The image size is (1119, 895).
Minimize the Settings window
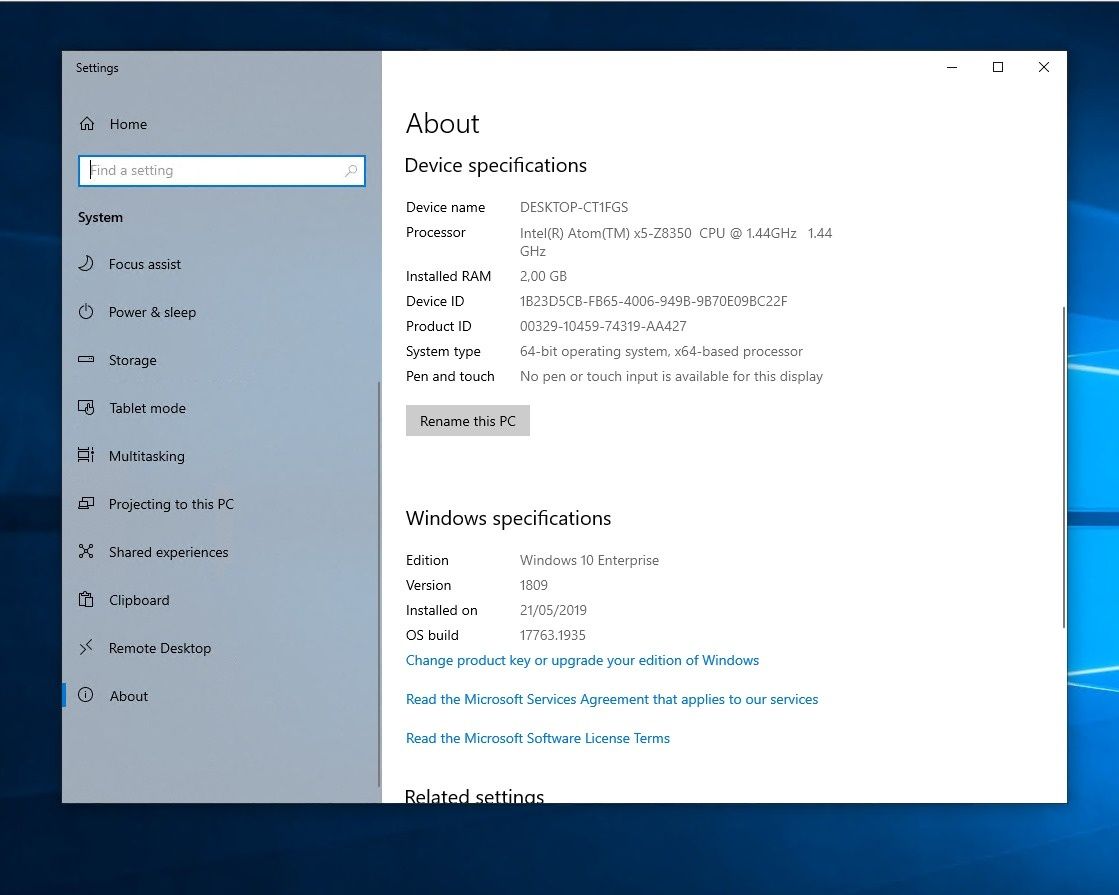(x=952, y=67)
